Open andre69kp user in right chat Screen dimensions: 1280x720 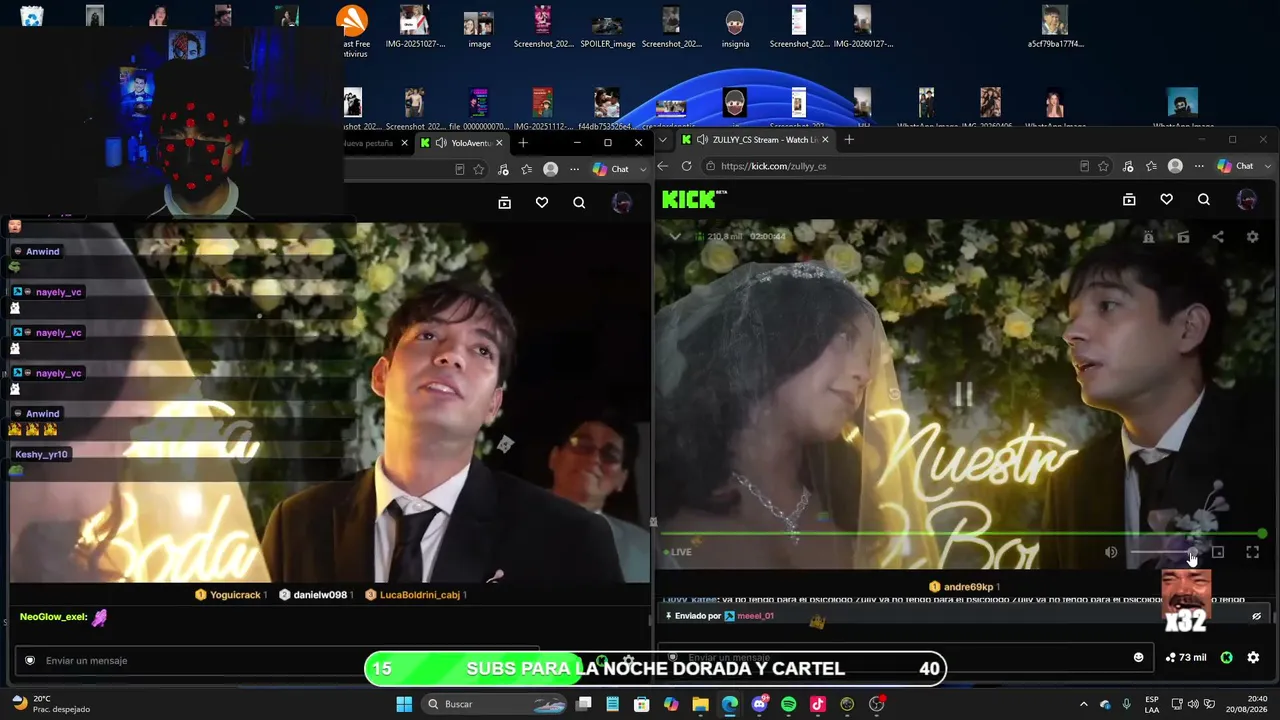968,587
